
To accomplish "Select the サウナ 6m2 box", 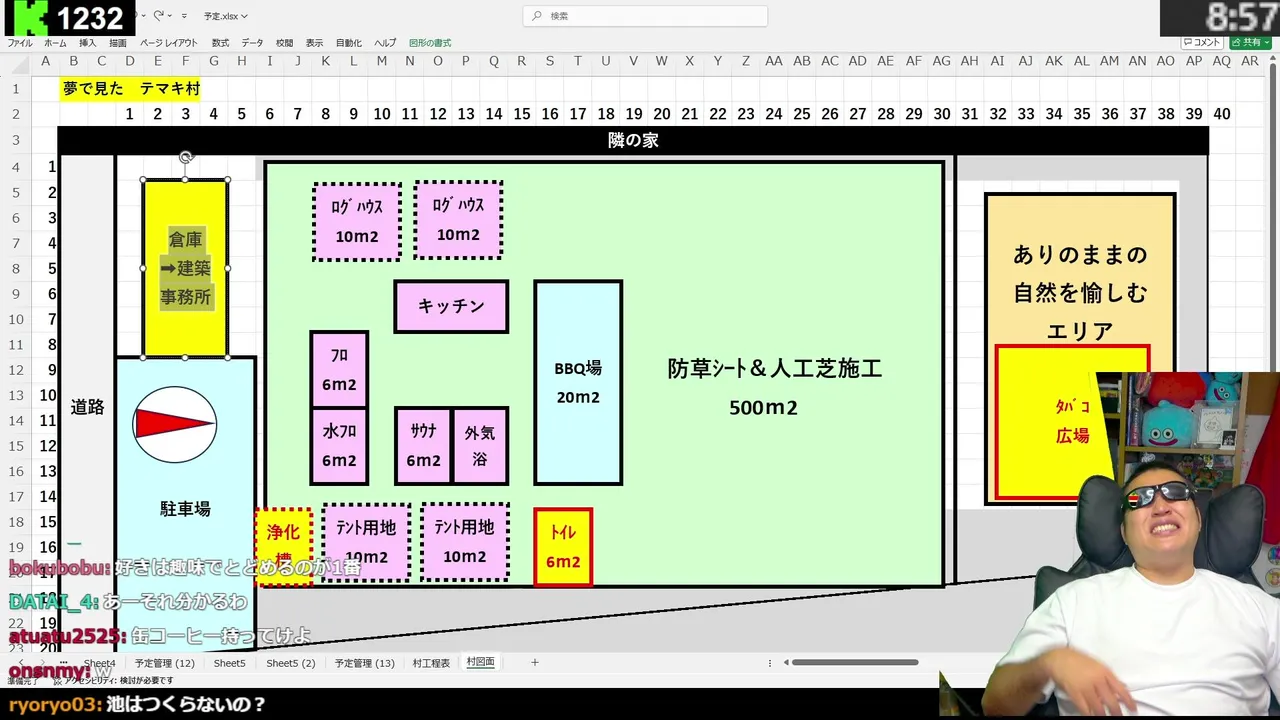I will click(423, 446).
